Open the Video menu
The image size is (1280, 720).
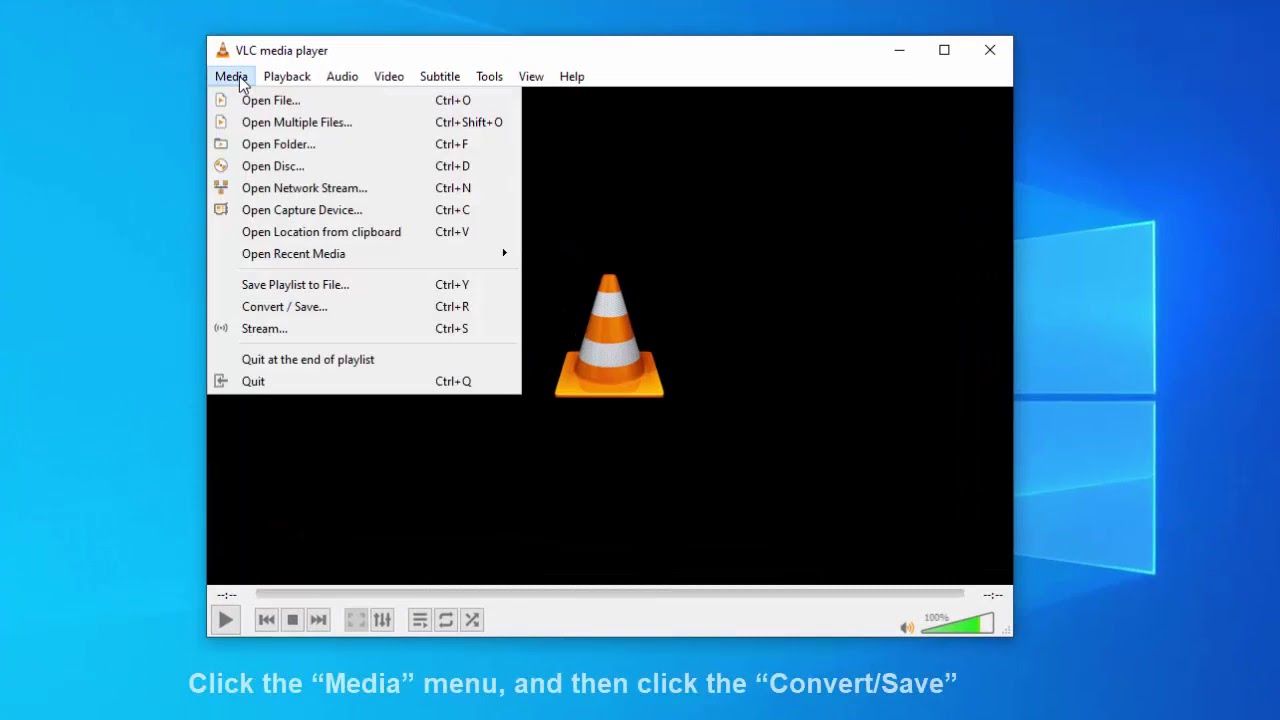pyautogui.click(x=389, y=76)
